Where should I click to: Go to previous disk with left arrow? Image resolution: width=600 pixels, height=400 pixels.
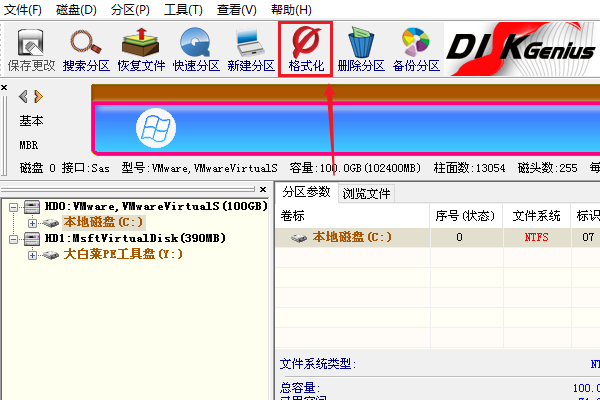click(23, 96)
